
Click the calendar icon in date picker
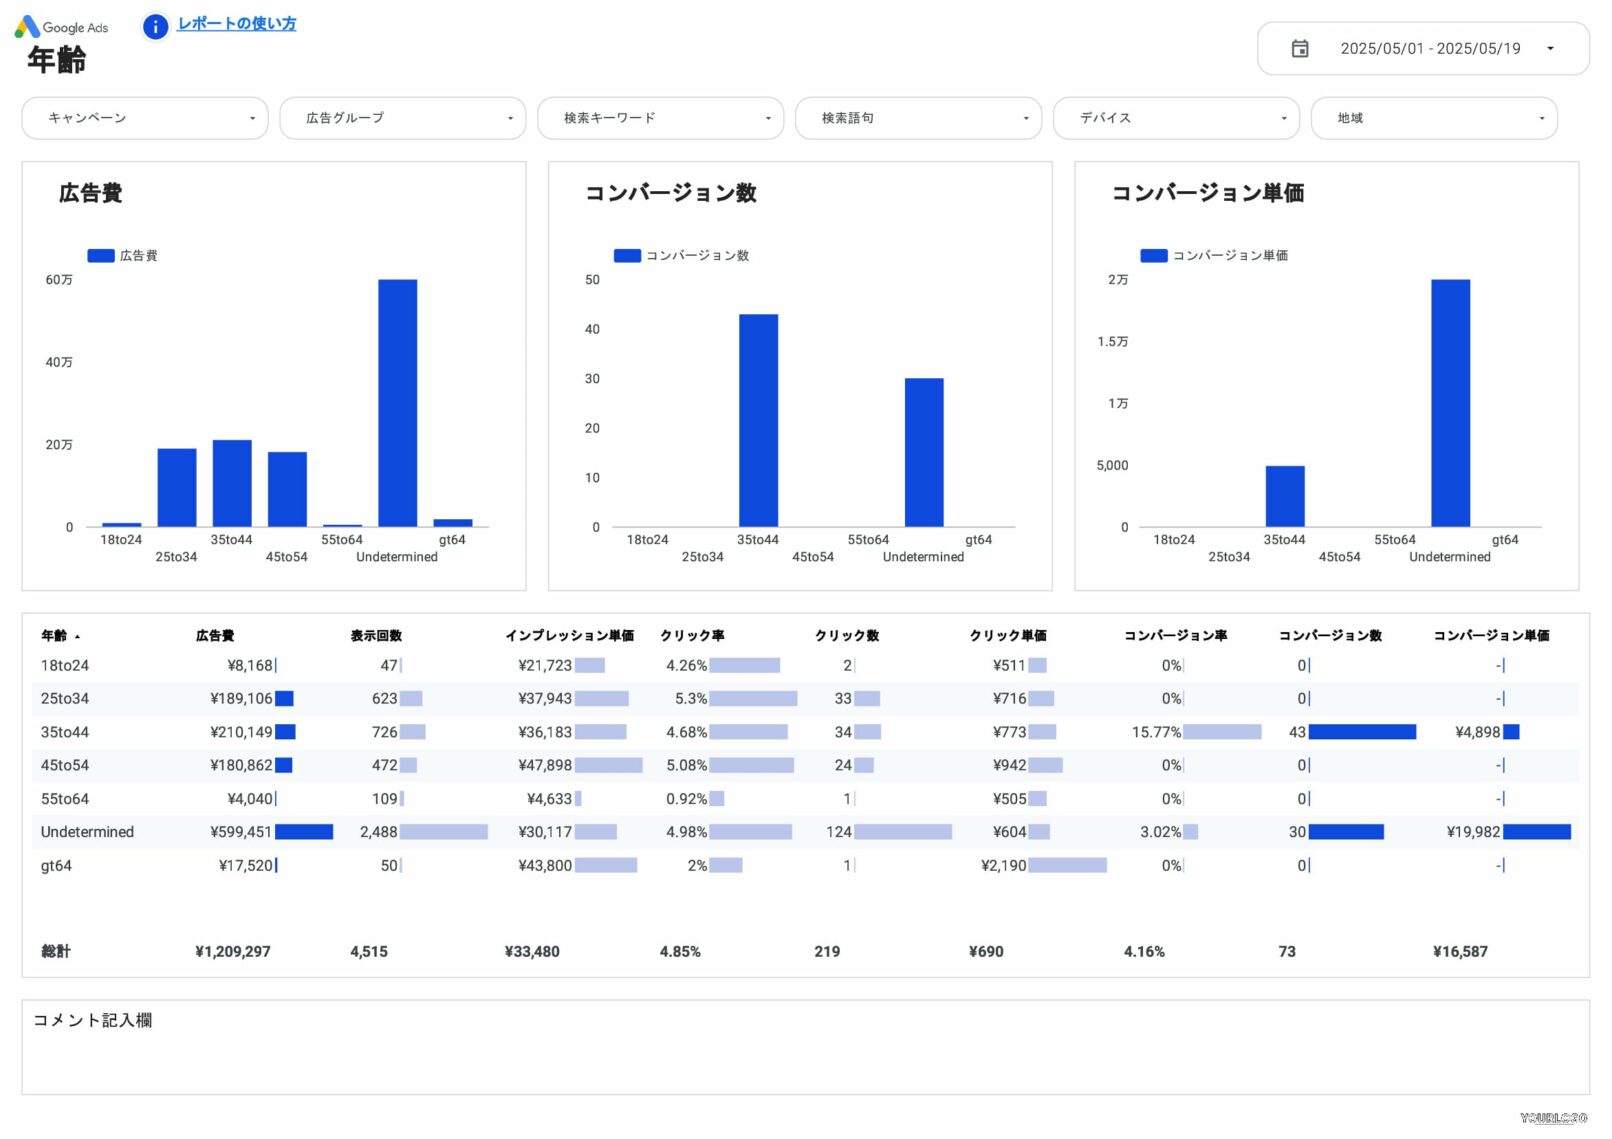pos(1299,49)
